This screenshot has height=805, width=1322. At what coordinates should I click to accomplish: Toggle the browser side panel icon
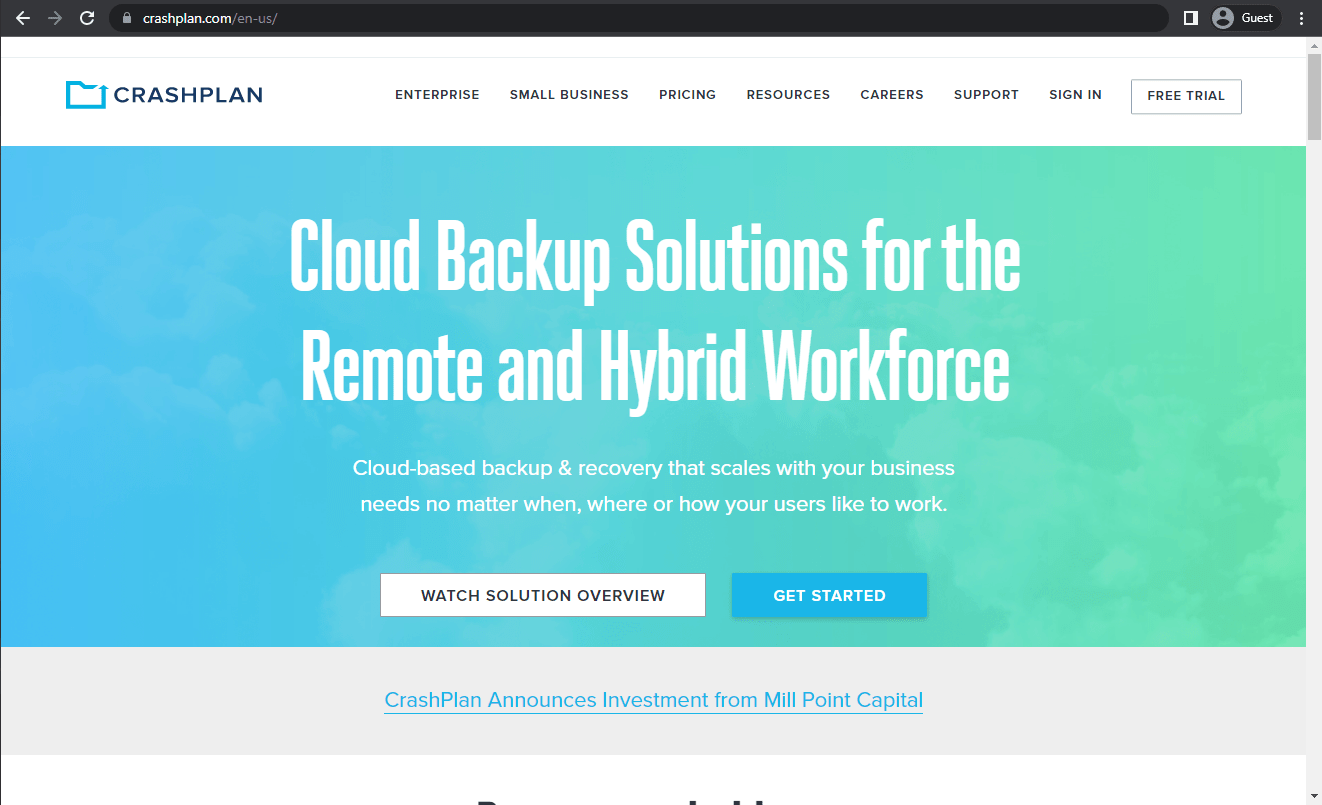(x=1190, y=18)
